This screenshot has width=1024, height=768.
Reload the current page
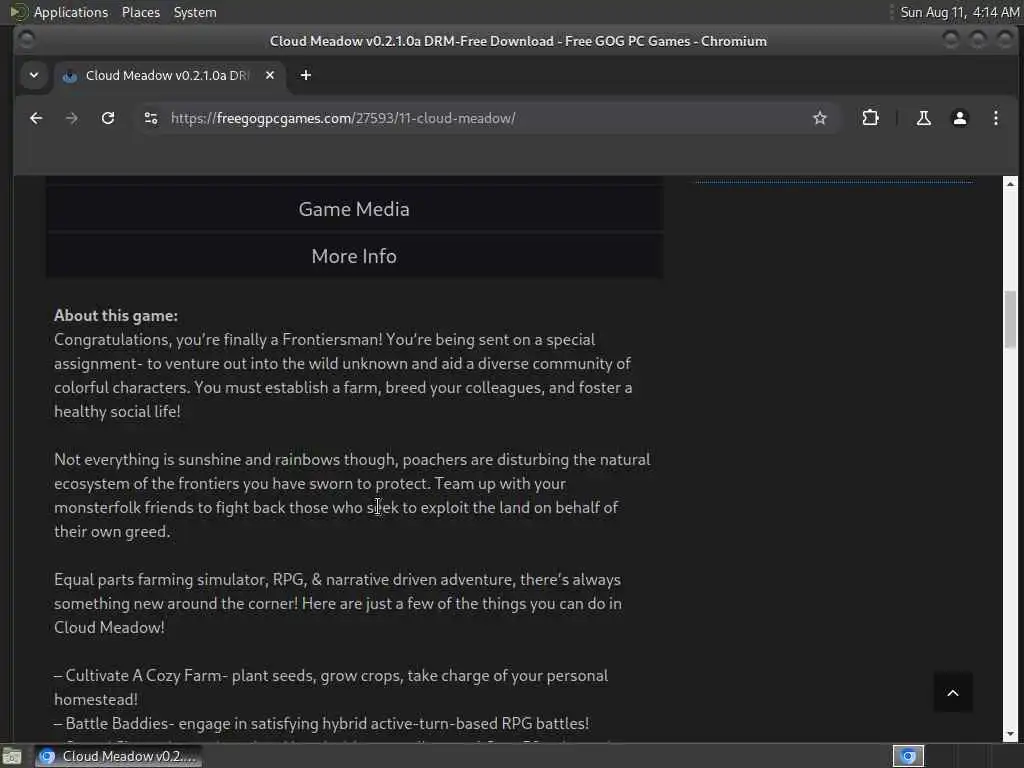click(108, 118)
